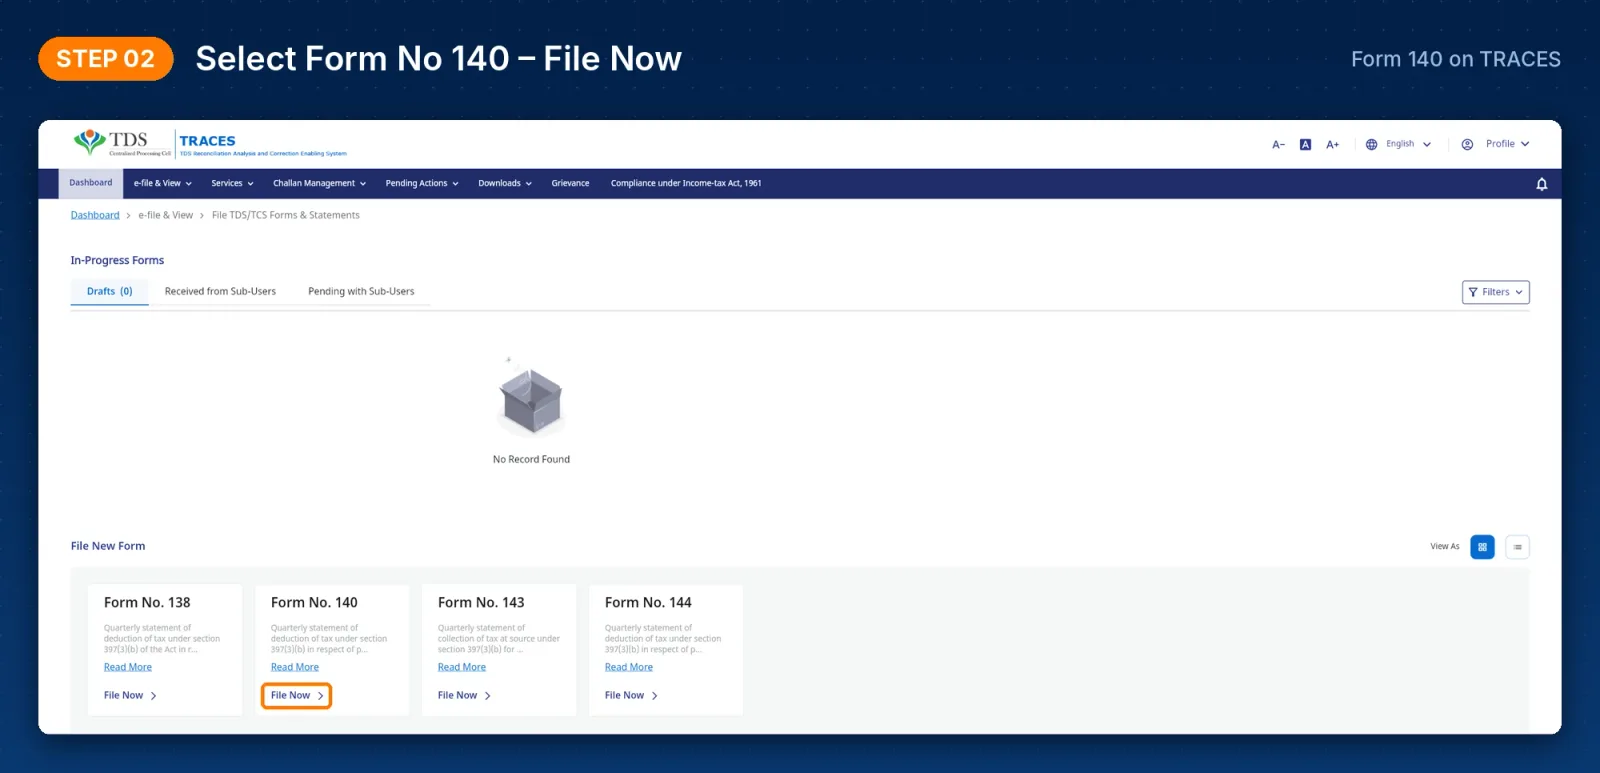
Task: Open the notification bell
Action: [x=1541, y=184]
